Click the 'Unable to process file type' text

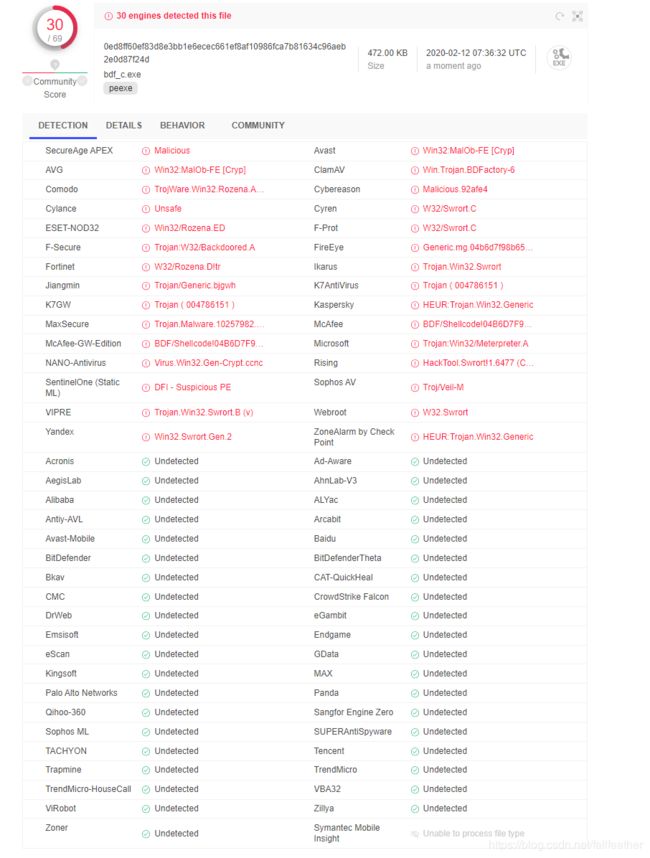473,833
